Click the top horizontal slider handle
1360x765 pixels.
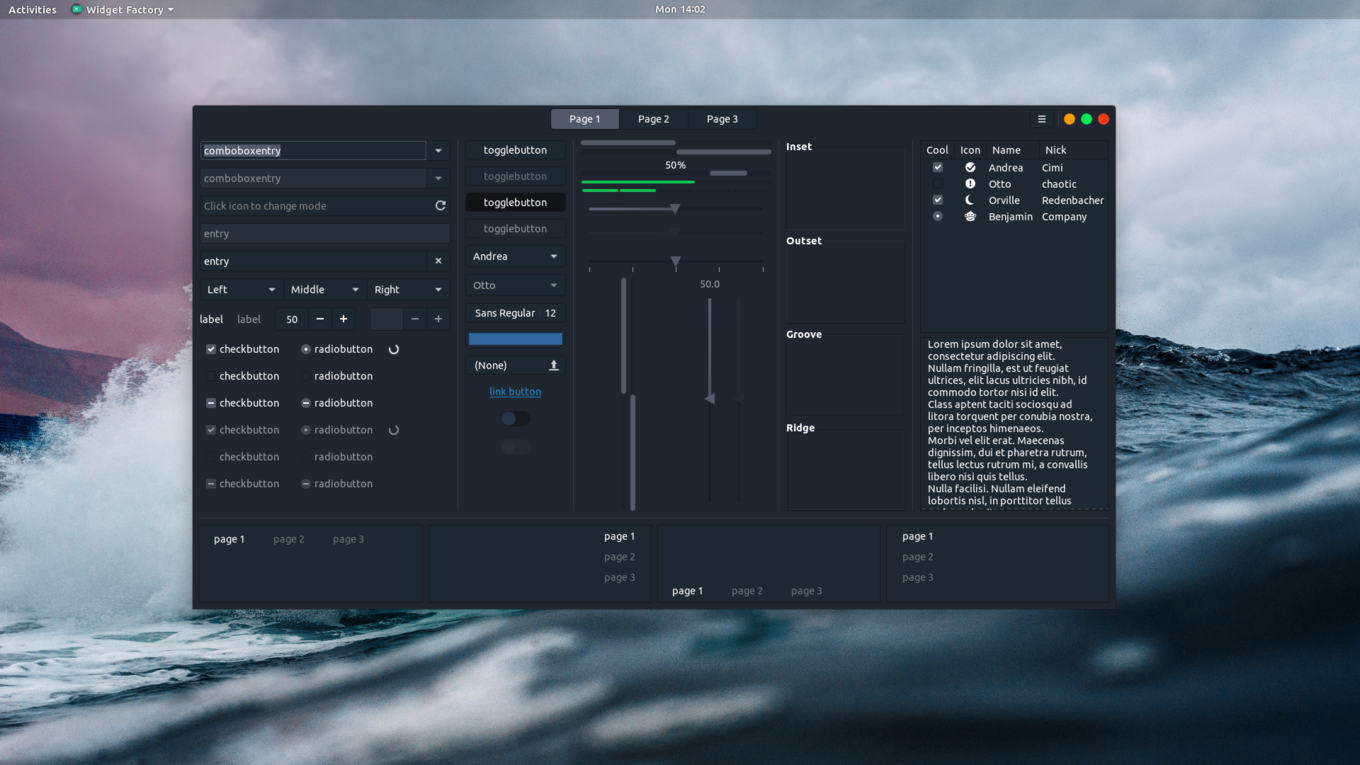click(675, 209)
